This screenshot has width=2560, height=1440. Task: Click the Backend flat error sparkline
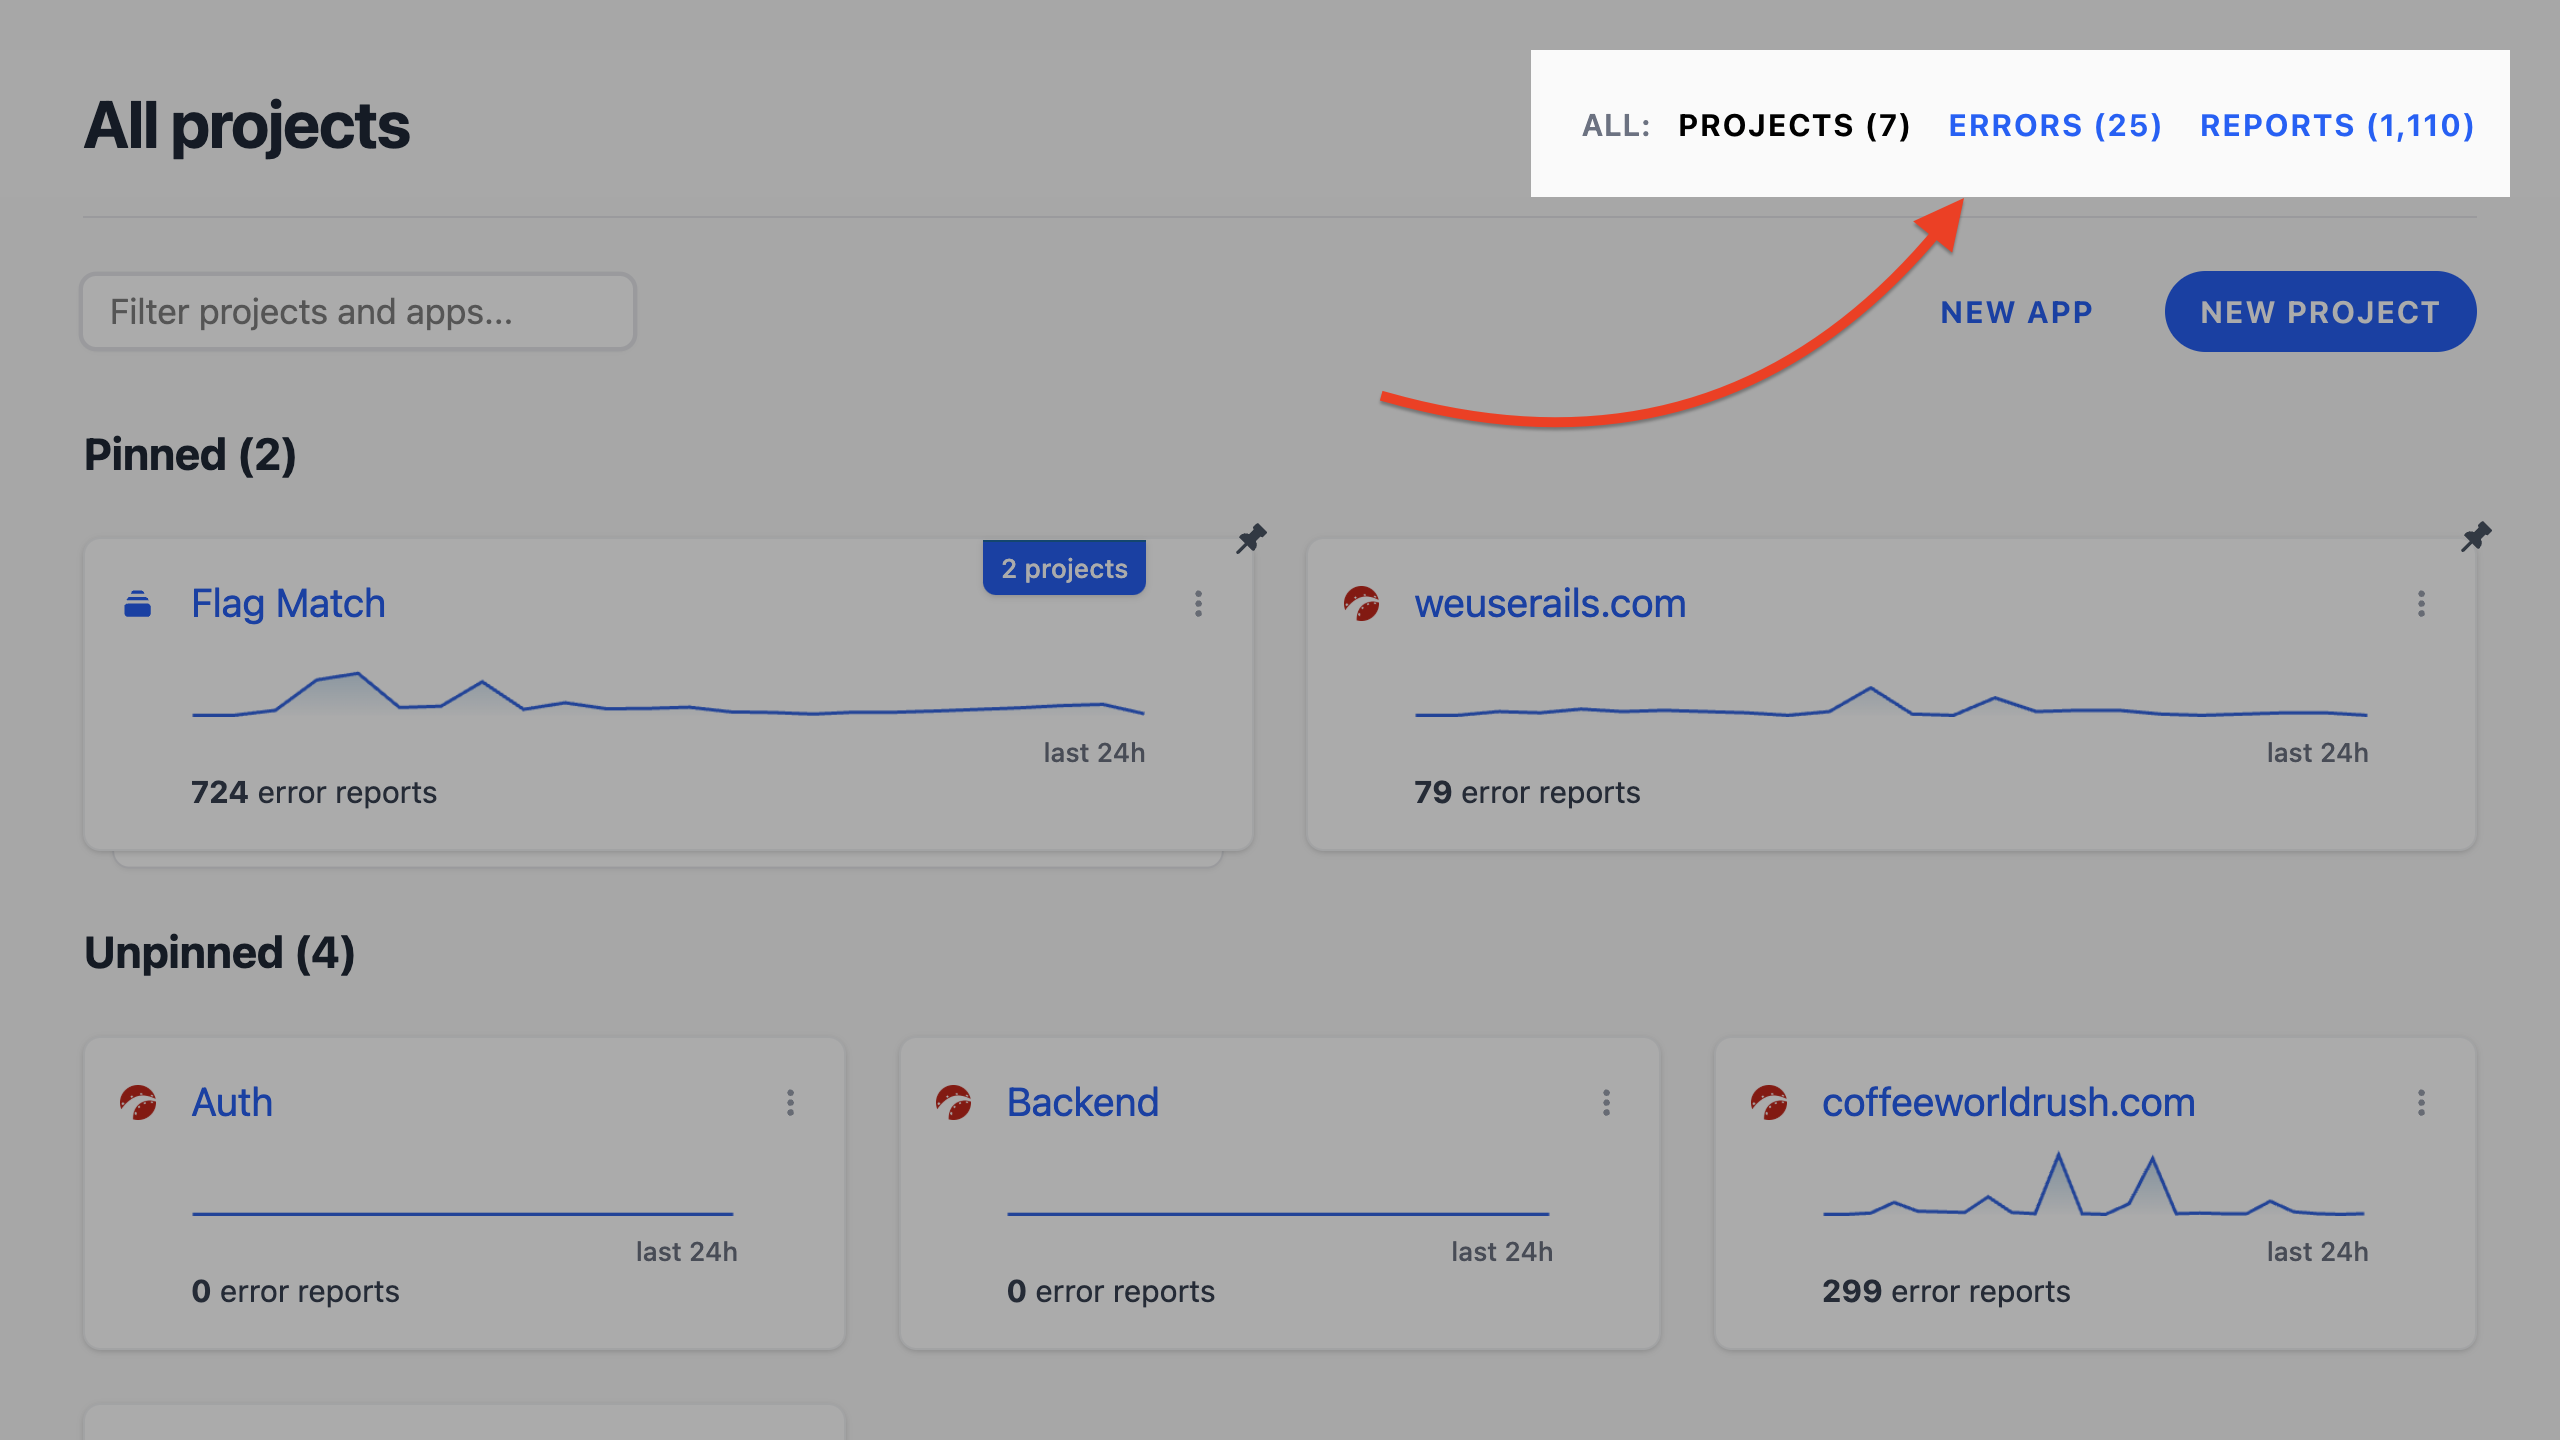click(x=1278, y=1214)
